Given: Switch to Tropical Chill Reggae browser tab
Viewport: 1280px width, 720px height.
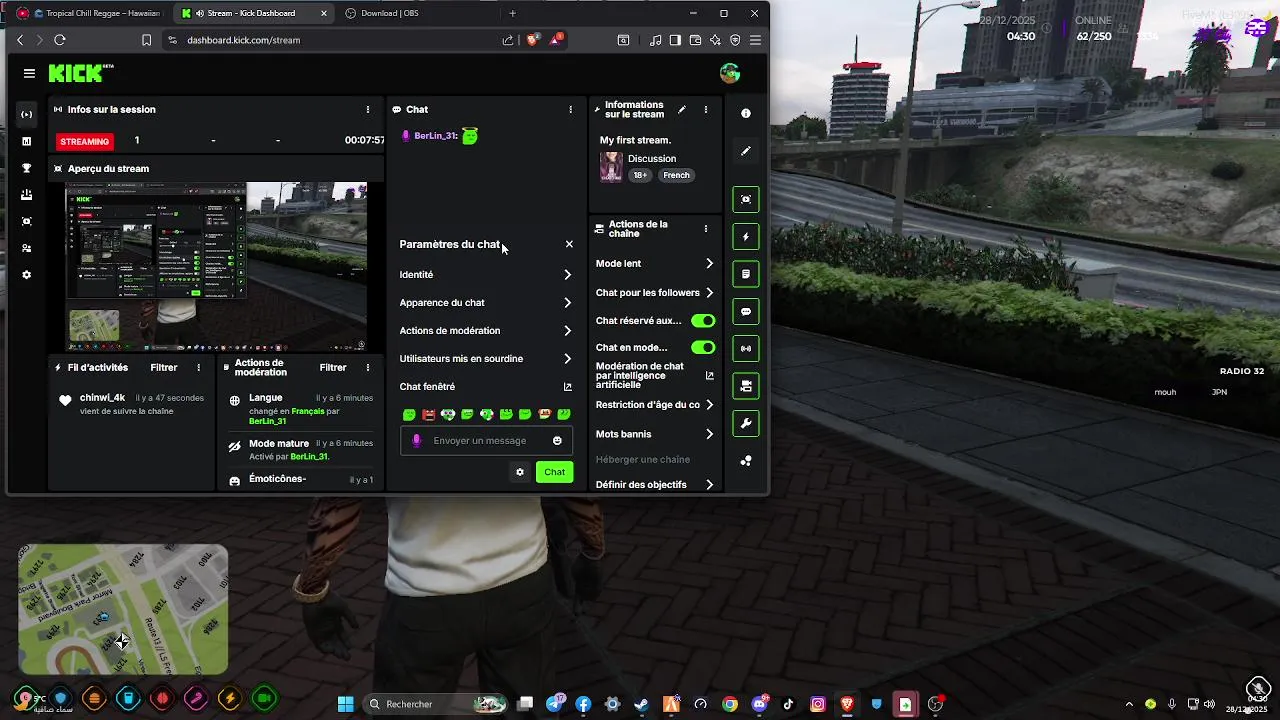Looking at the screenshot, I should click(x=90, y=13).
